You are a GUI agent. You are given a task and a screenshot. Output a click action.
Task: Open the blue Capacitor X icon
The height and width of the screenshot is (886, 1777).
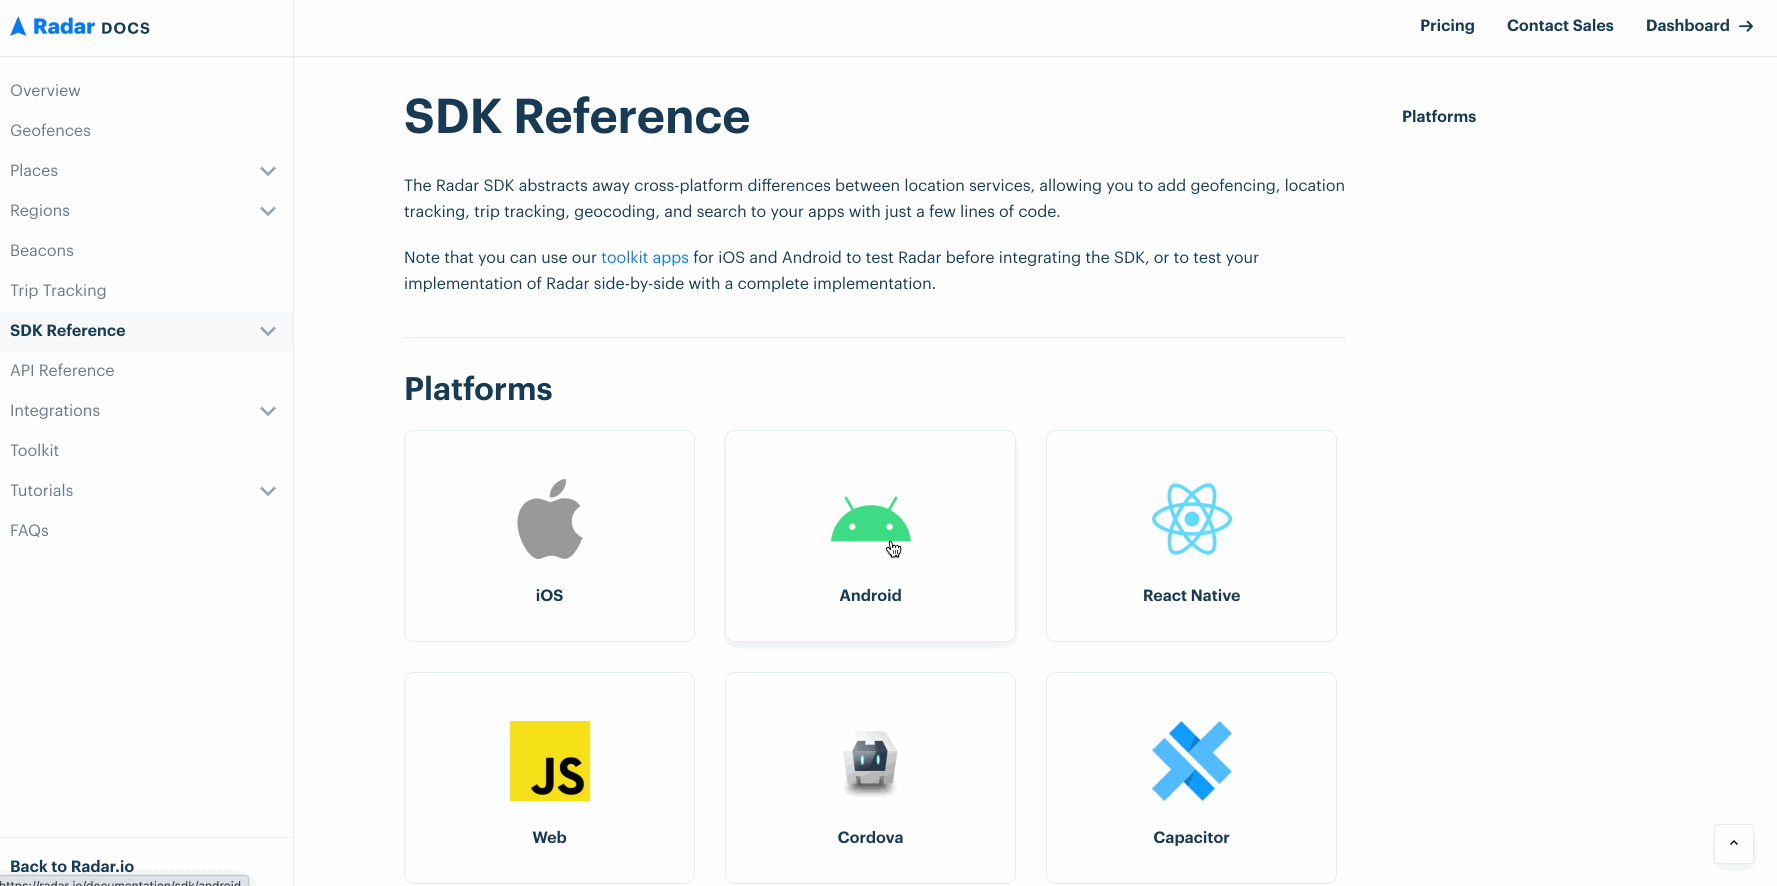(x=1192, y=761)
